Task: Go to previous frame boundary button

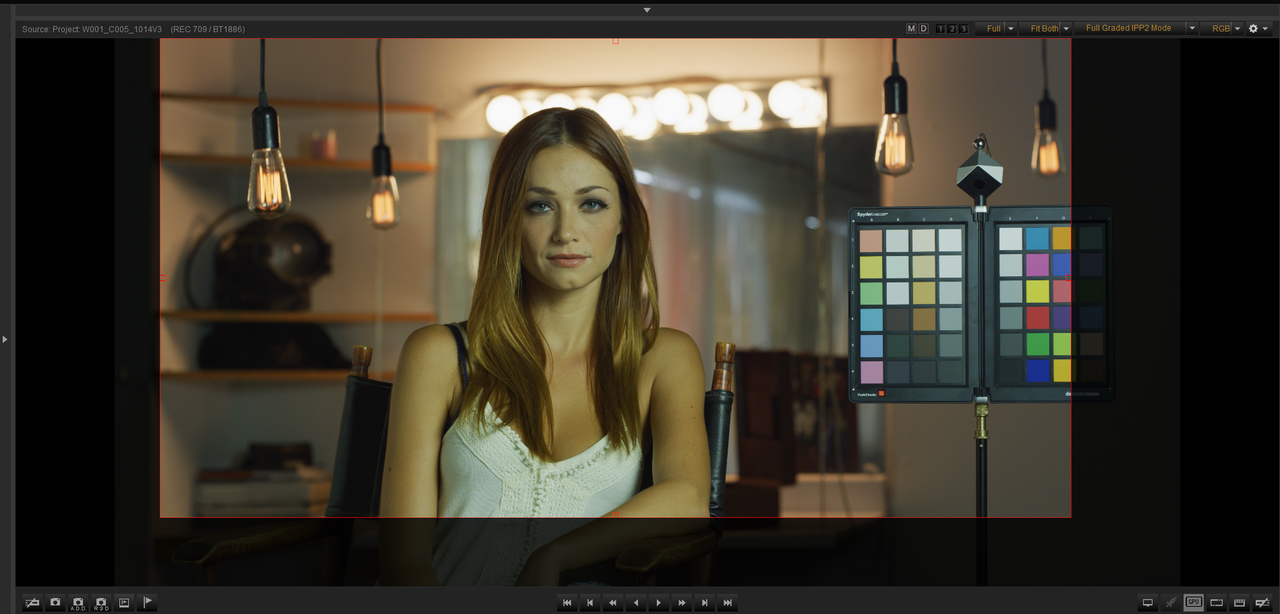Action: tap(590, 603)
